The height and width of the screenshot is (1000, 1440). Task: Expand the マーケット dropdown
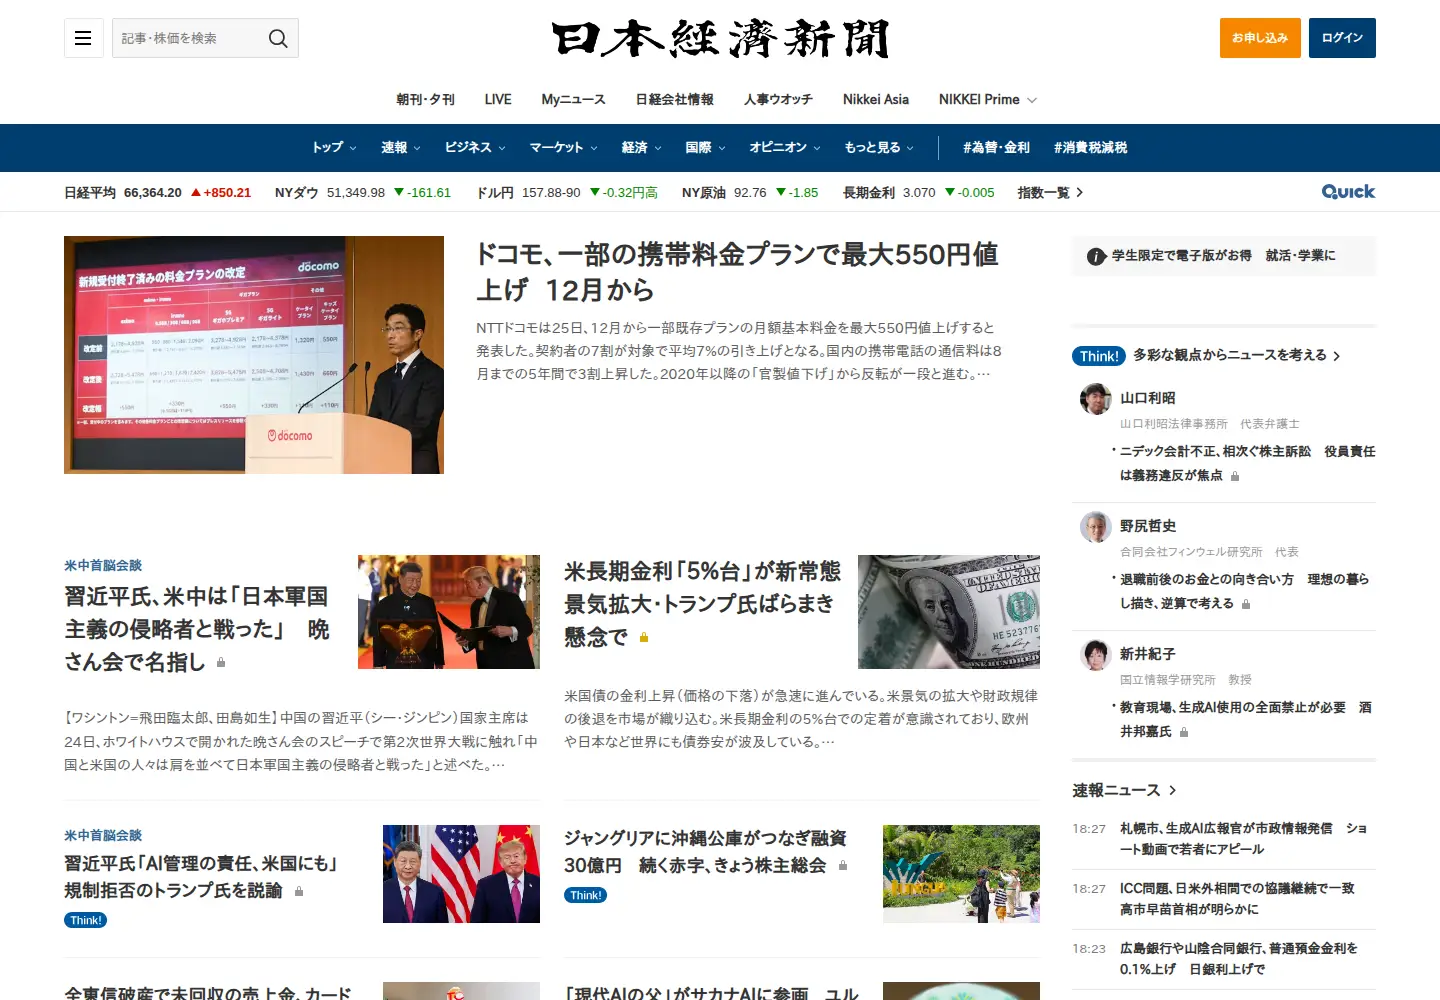pos(563,147)
